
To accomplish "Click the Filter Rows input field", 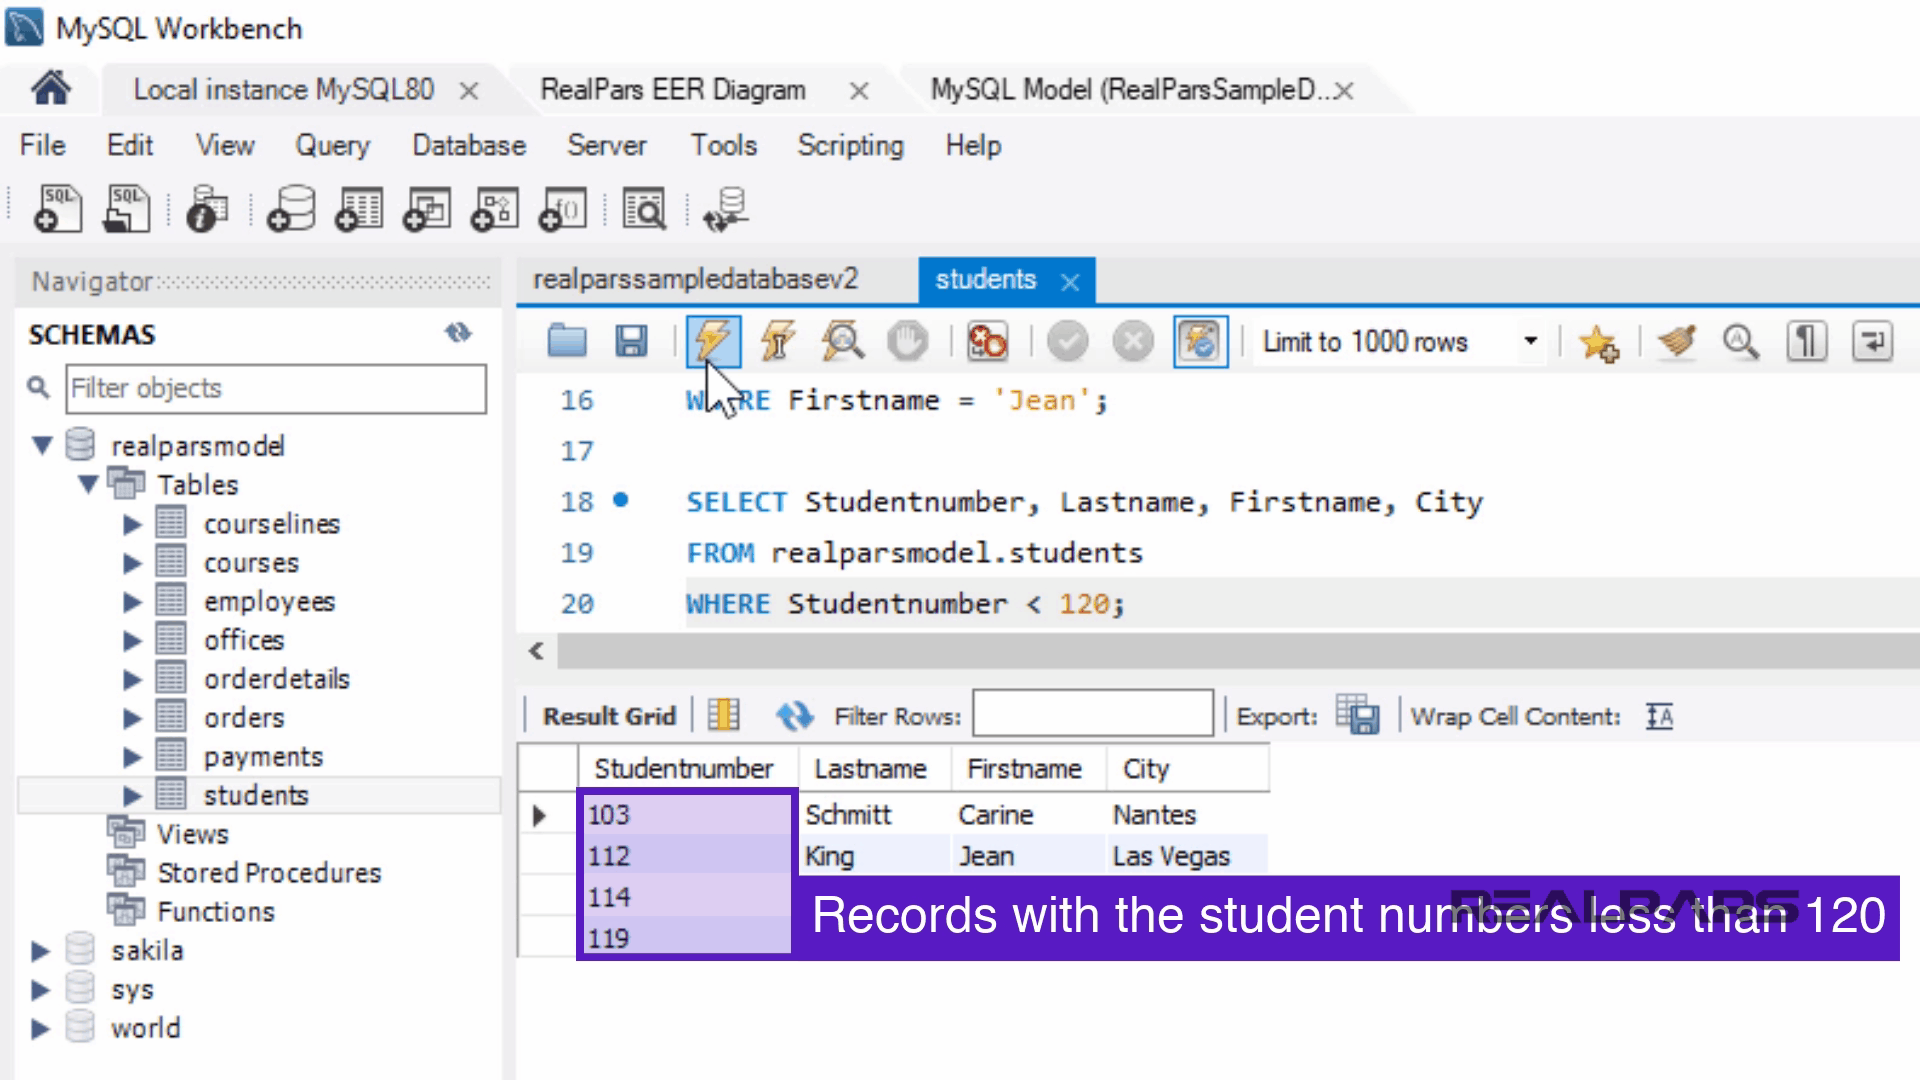I will (x=1092, y=714).
